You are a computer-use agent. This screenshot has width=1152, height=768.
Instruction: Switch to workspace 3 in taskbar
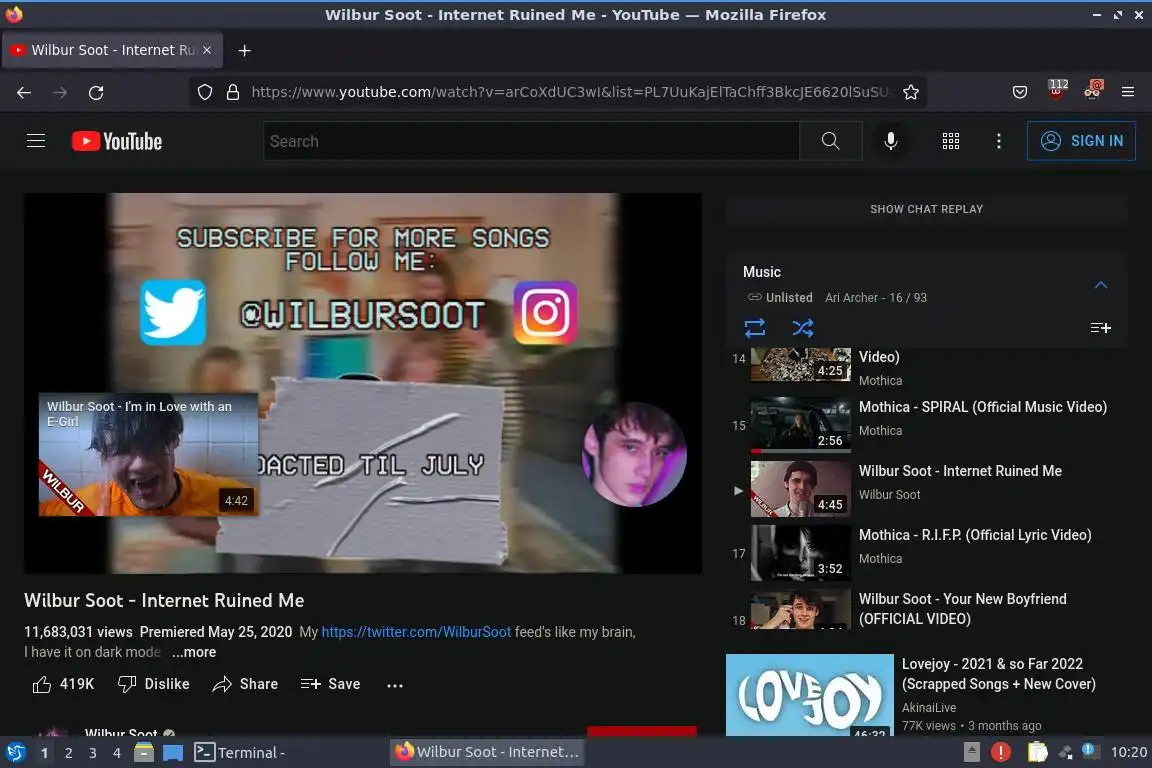pyautogui.click(x=93, y=753)
